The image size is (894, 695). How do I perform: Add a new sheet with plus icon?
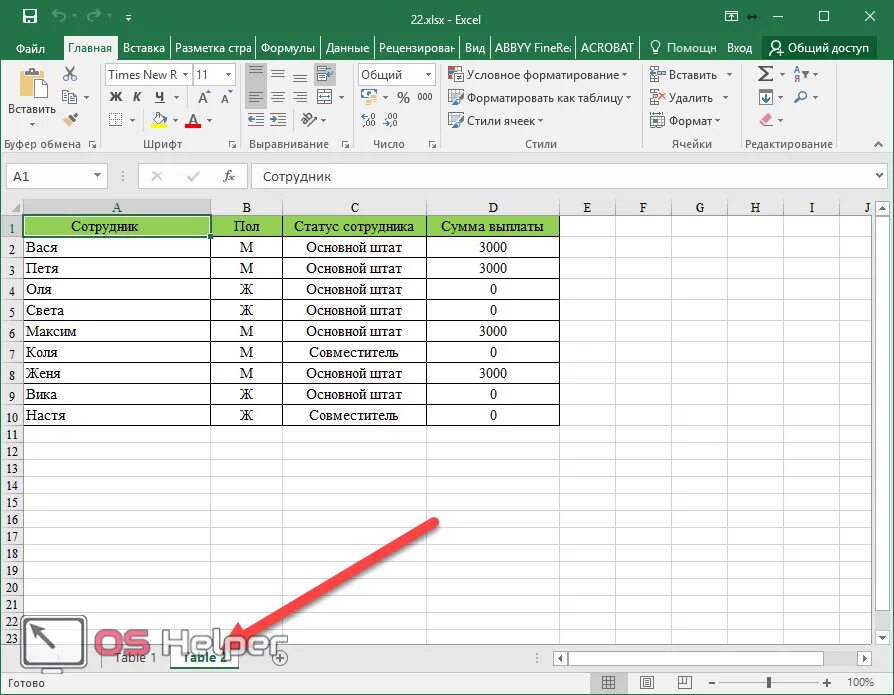click(x=279, y=658)
